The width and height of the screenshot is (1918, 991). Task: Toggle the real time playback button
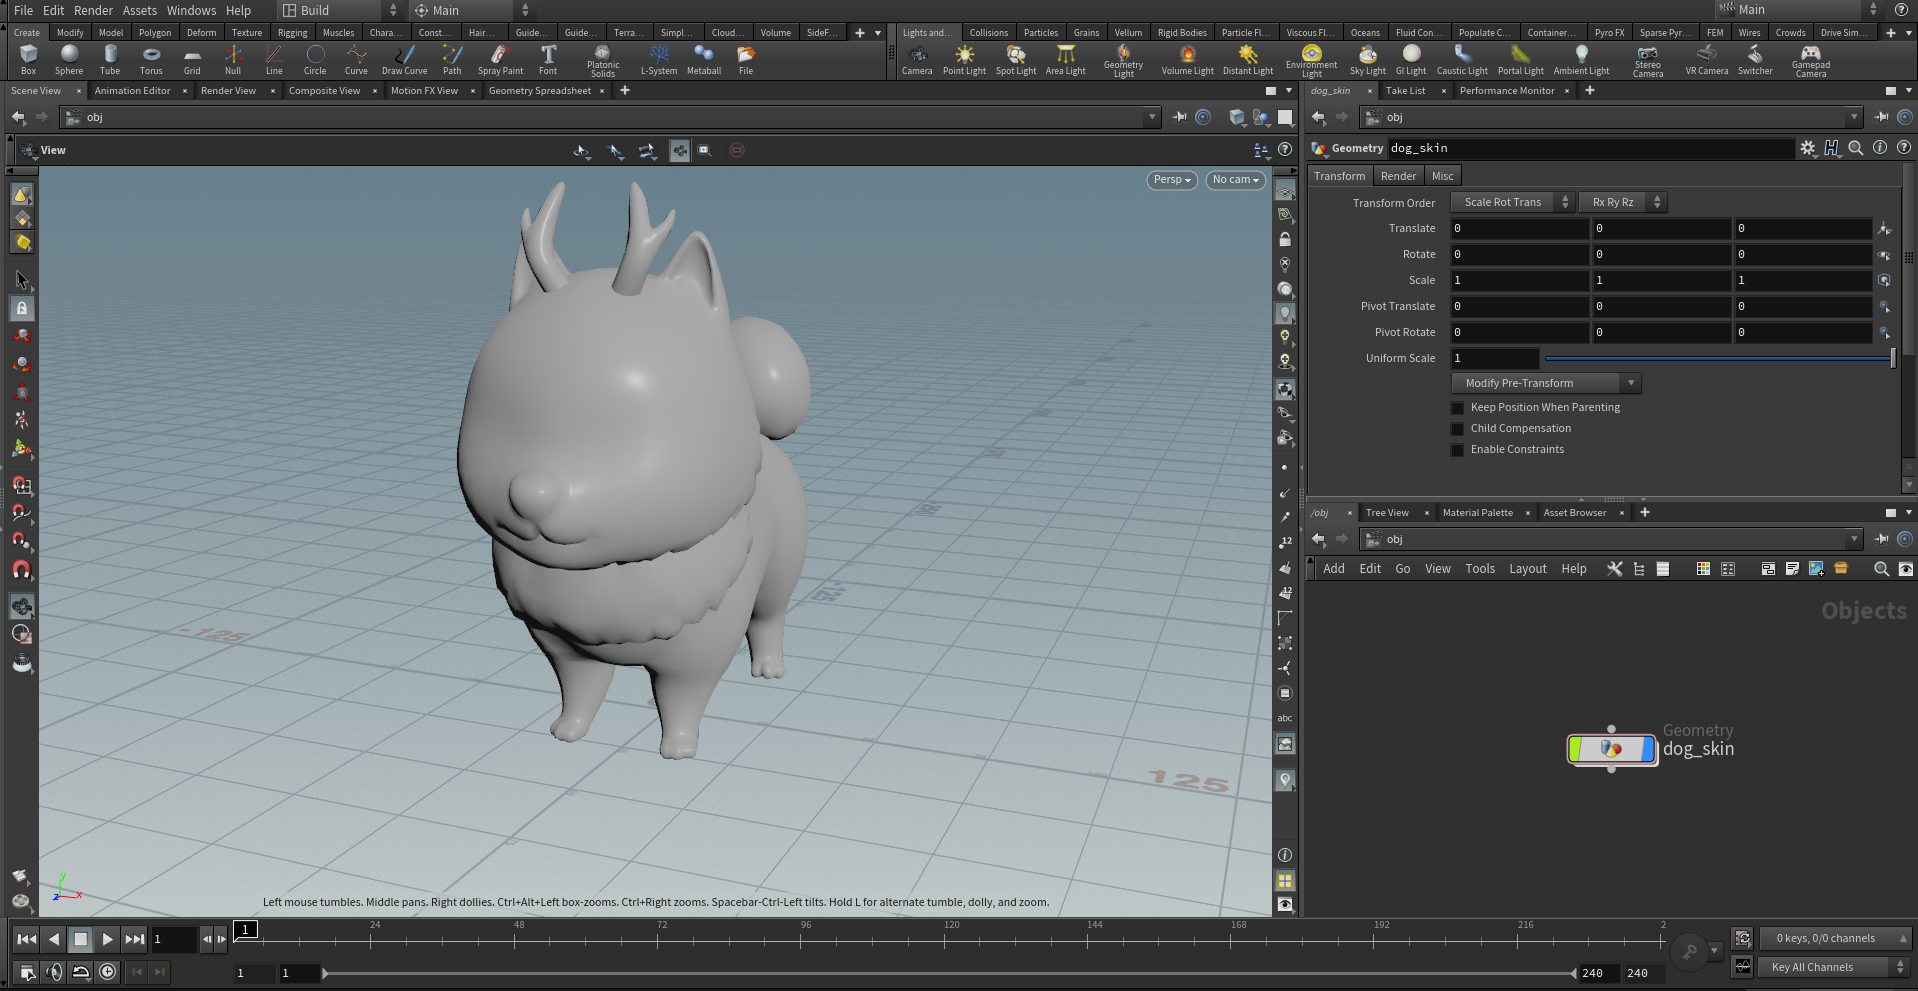click(x=108, y=971)
